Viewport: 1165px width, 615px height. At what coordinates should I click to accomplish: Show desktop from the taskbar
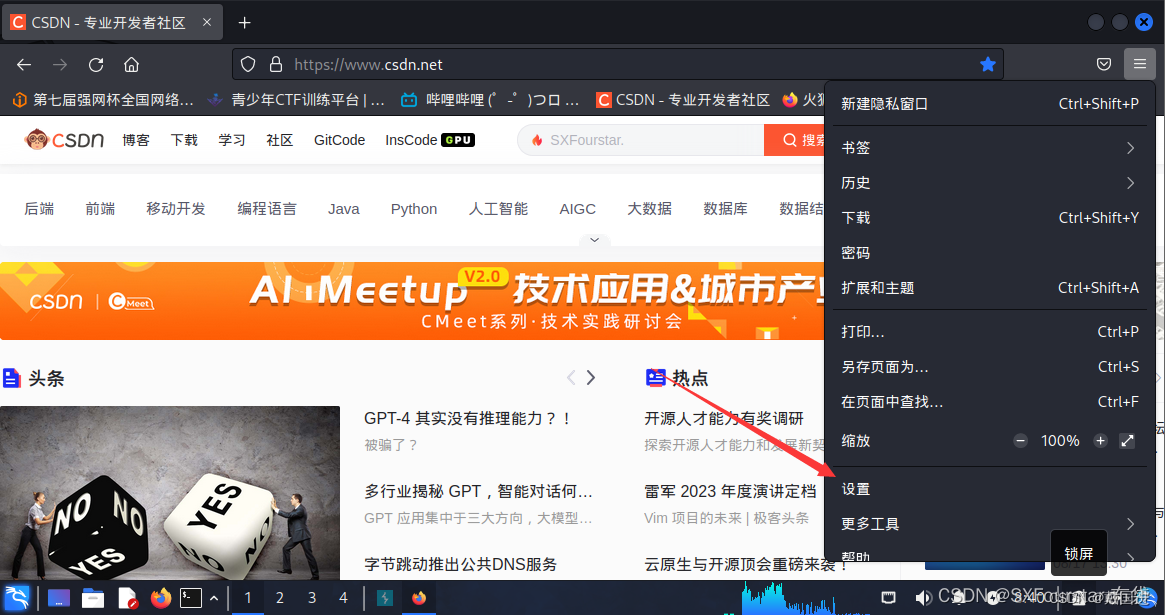click(59, 598)
